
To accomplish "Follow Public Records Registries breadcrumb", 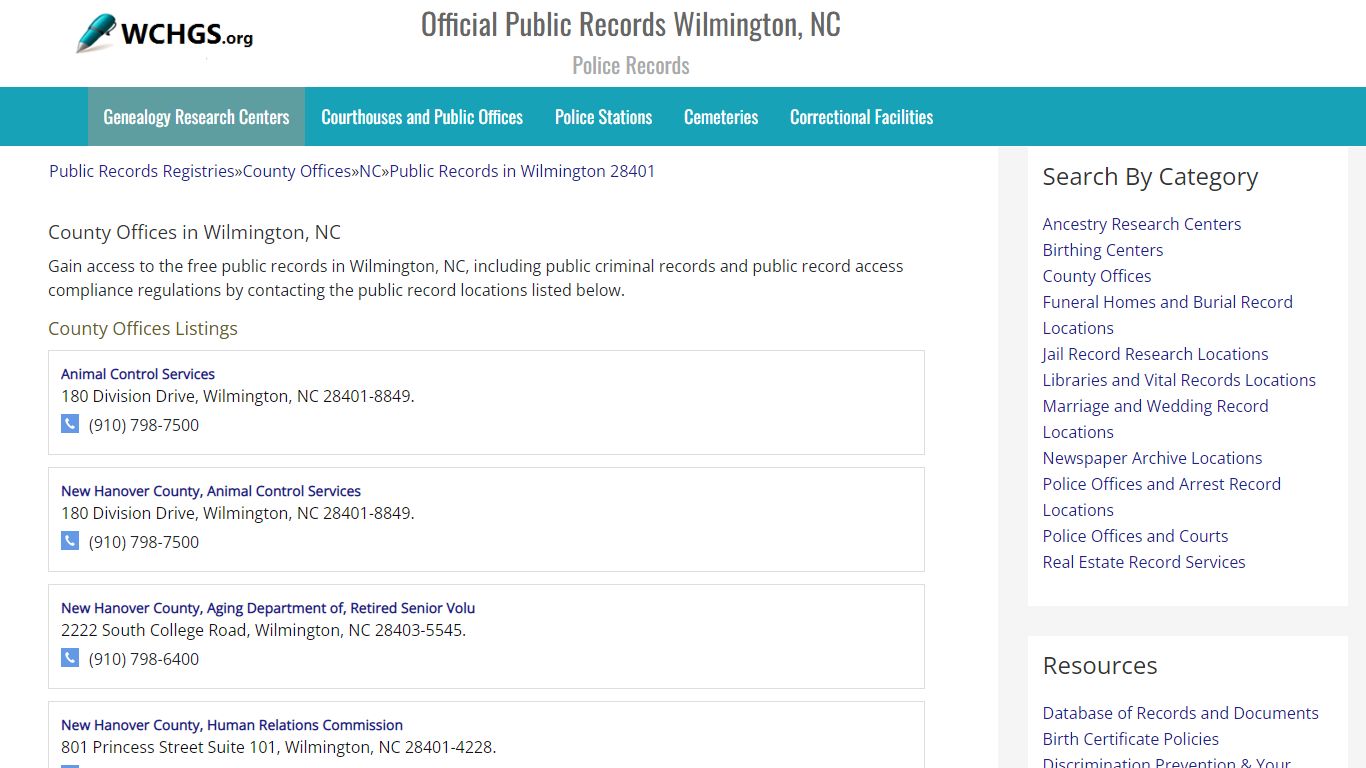I will 142,171.
